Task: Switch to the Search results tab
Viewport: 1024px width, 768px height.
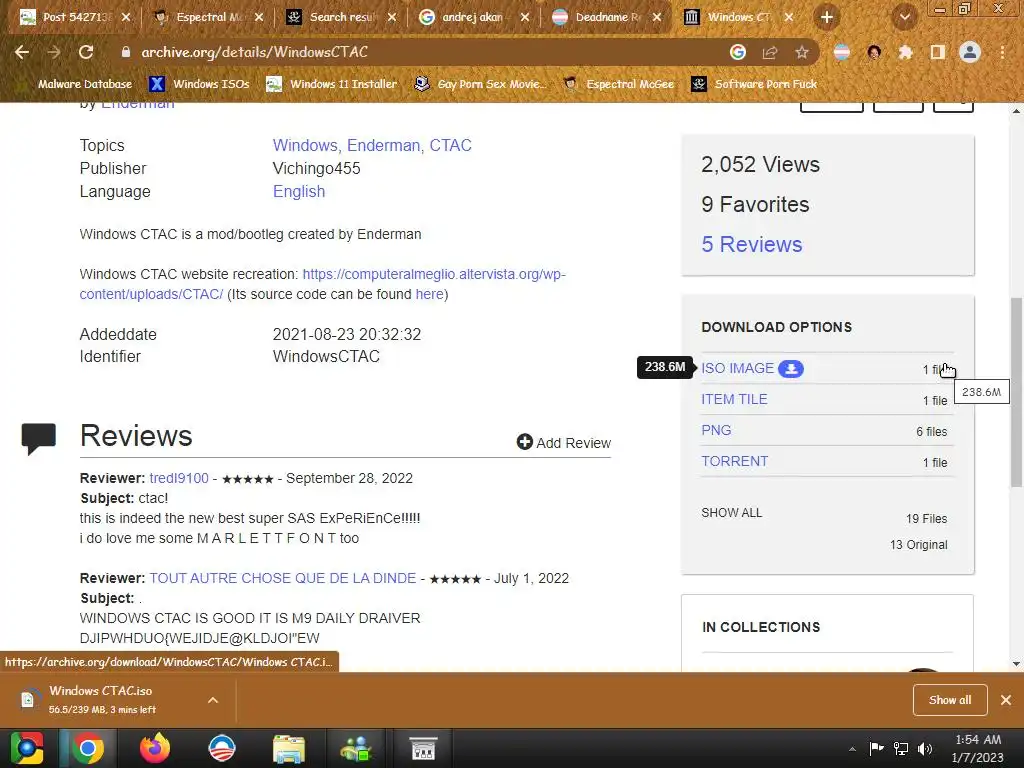Action: (x=341, y=17)
